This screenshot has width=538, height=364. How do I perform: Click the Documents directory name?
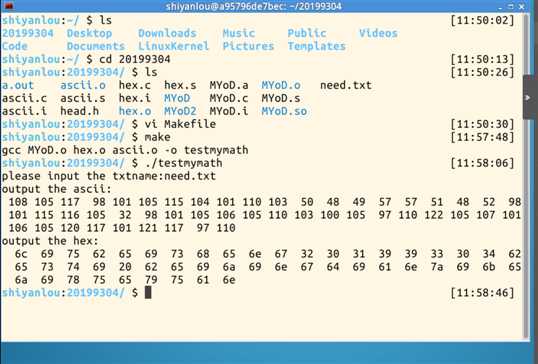pos(96,46)
